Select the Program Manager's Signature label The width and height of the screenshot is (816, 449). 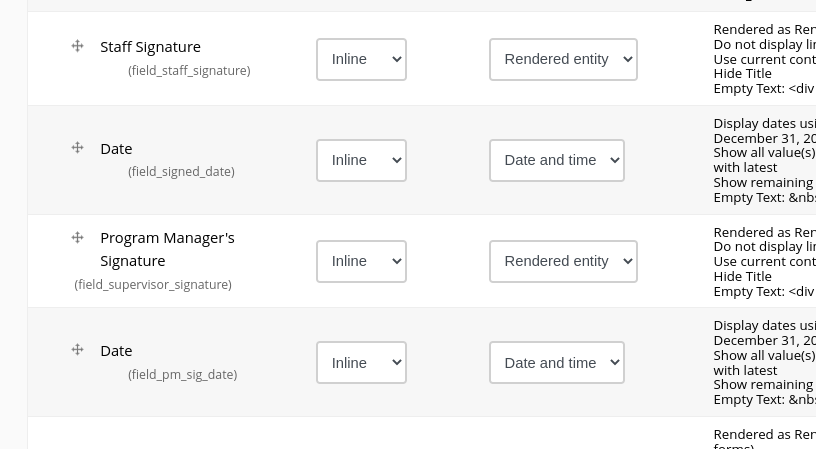(x=167, y=249)
